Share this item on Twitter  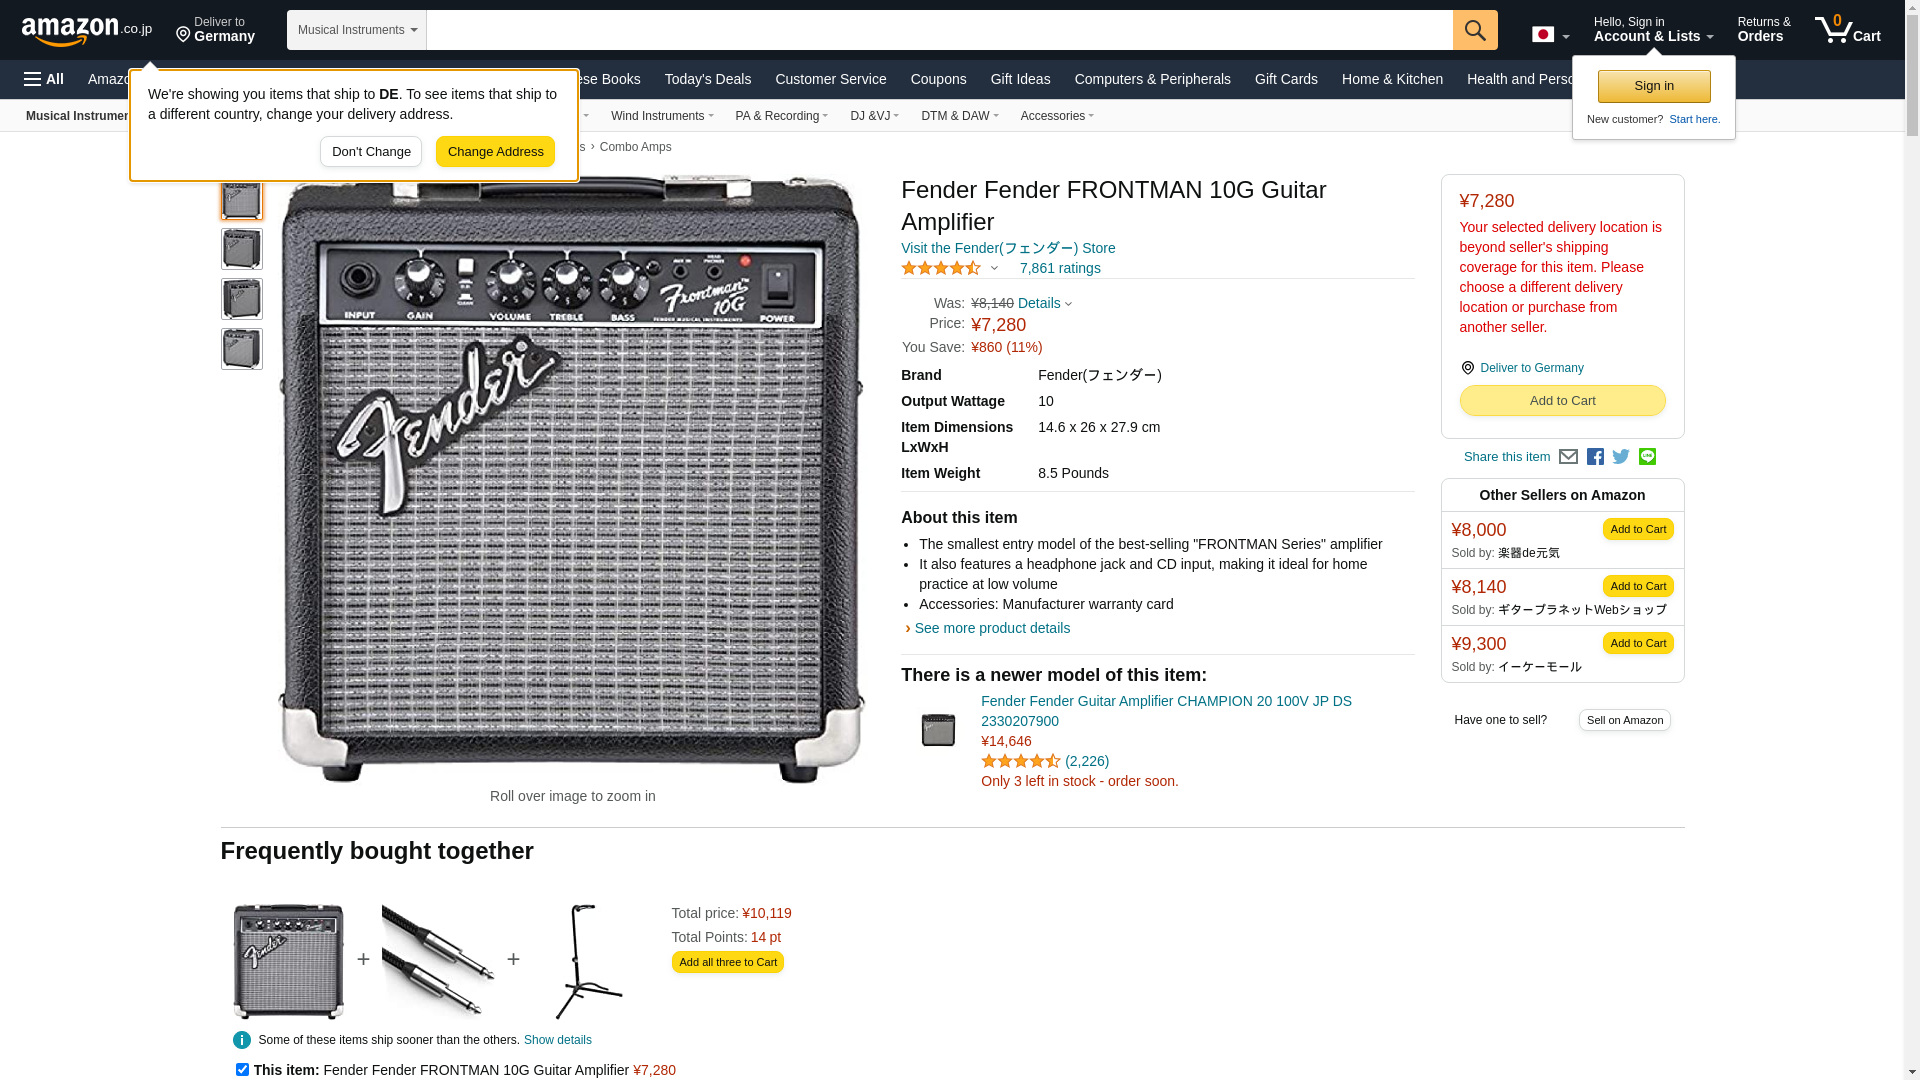(x=1621, y=457)
